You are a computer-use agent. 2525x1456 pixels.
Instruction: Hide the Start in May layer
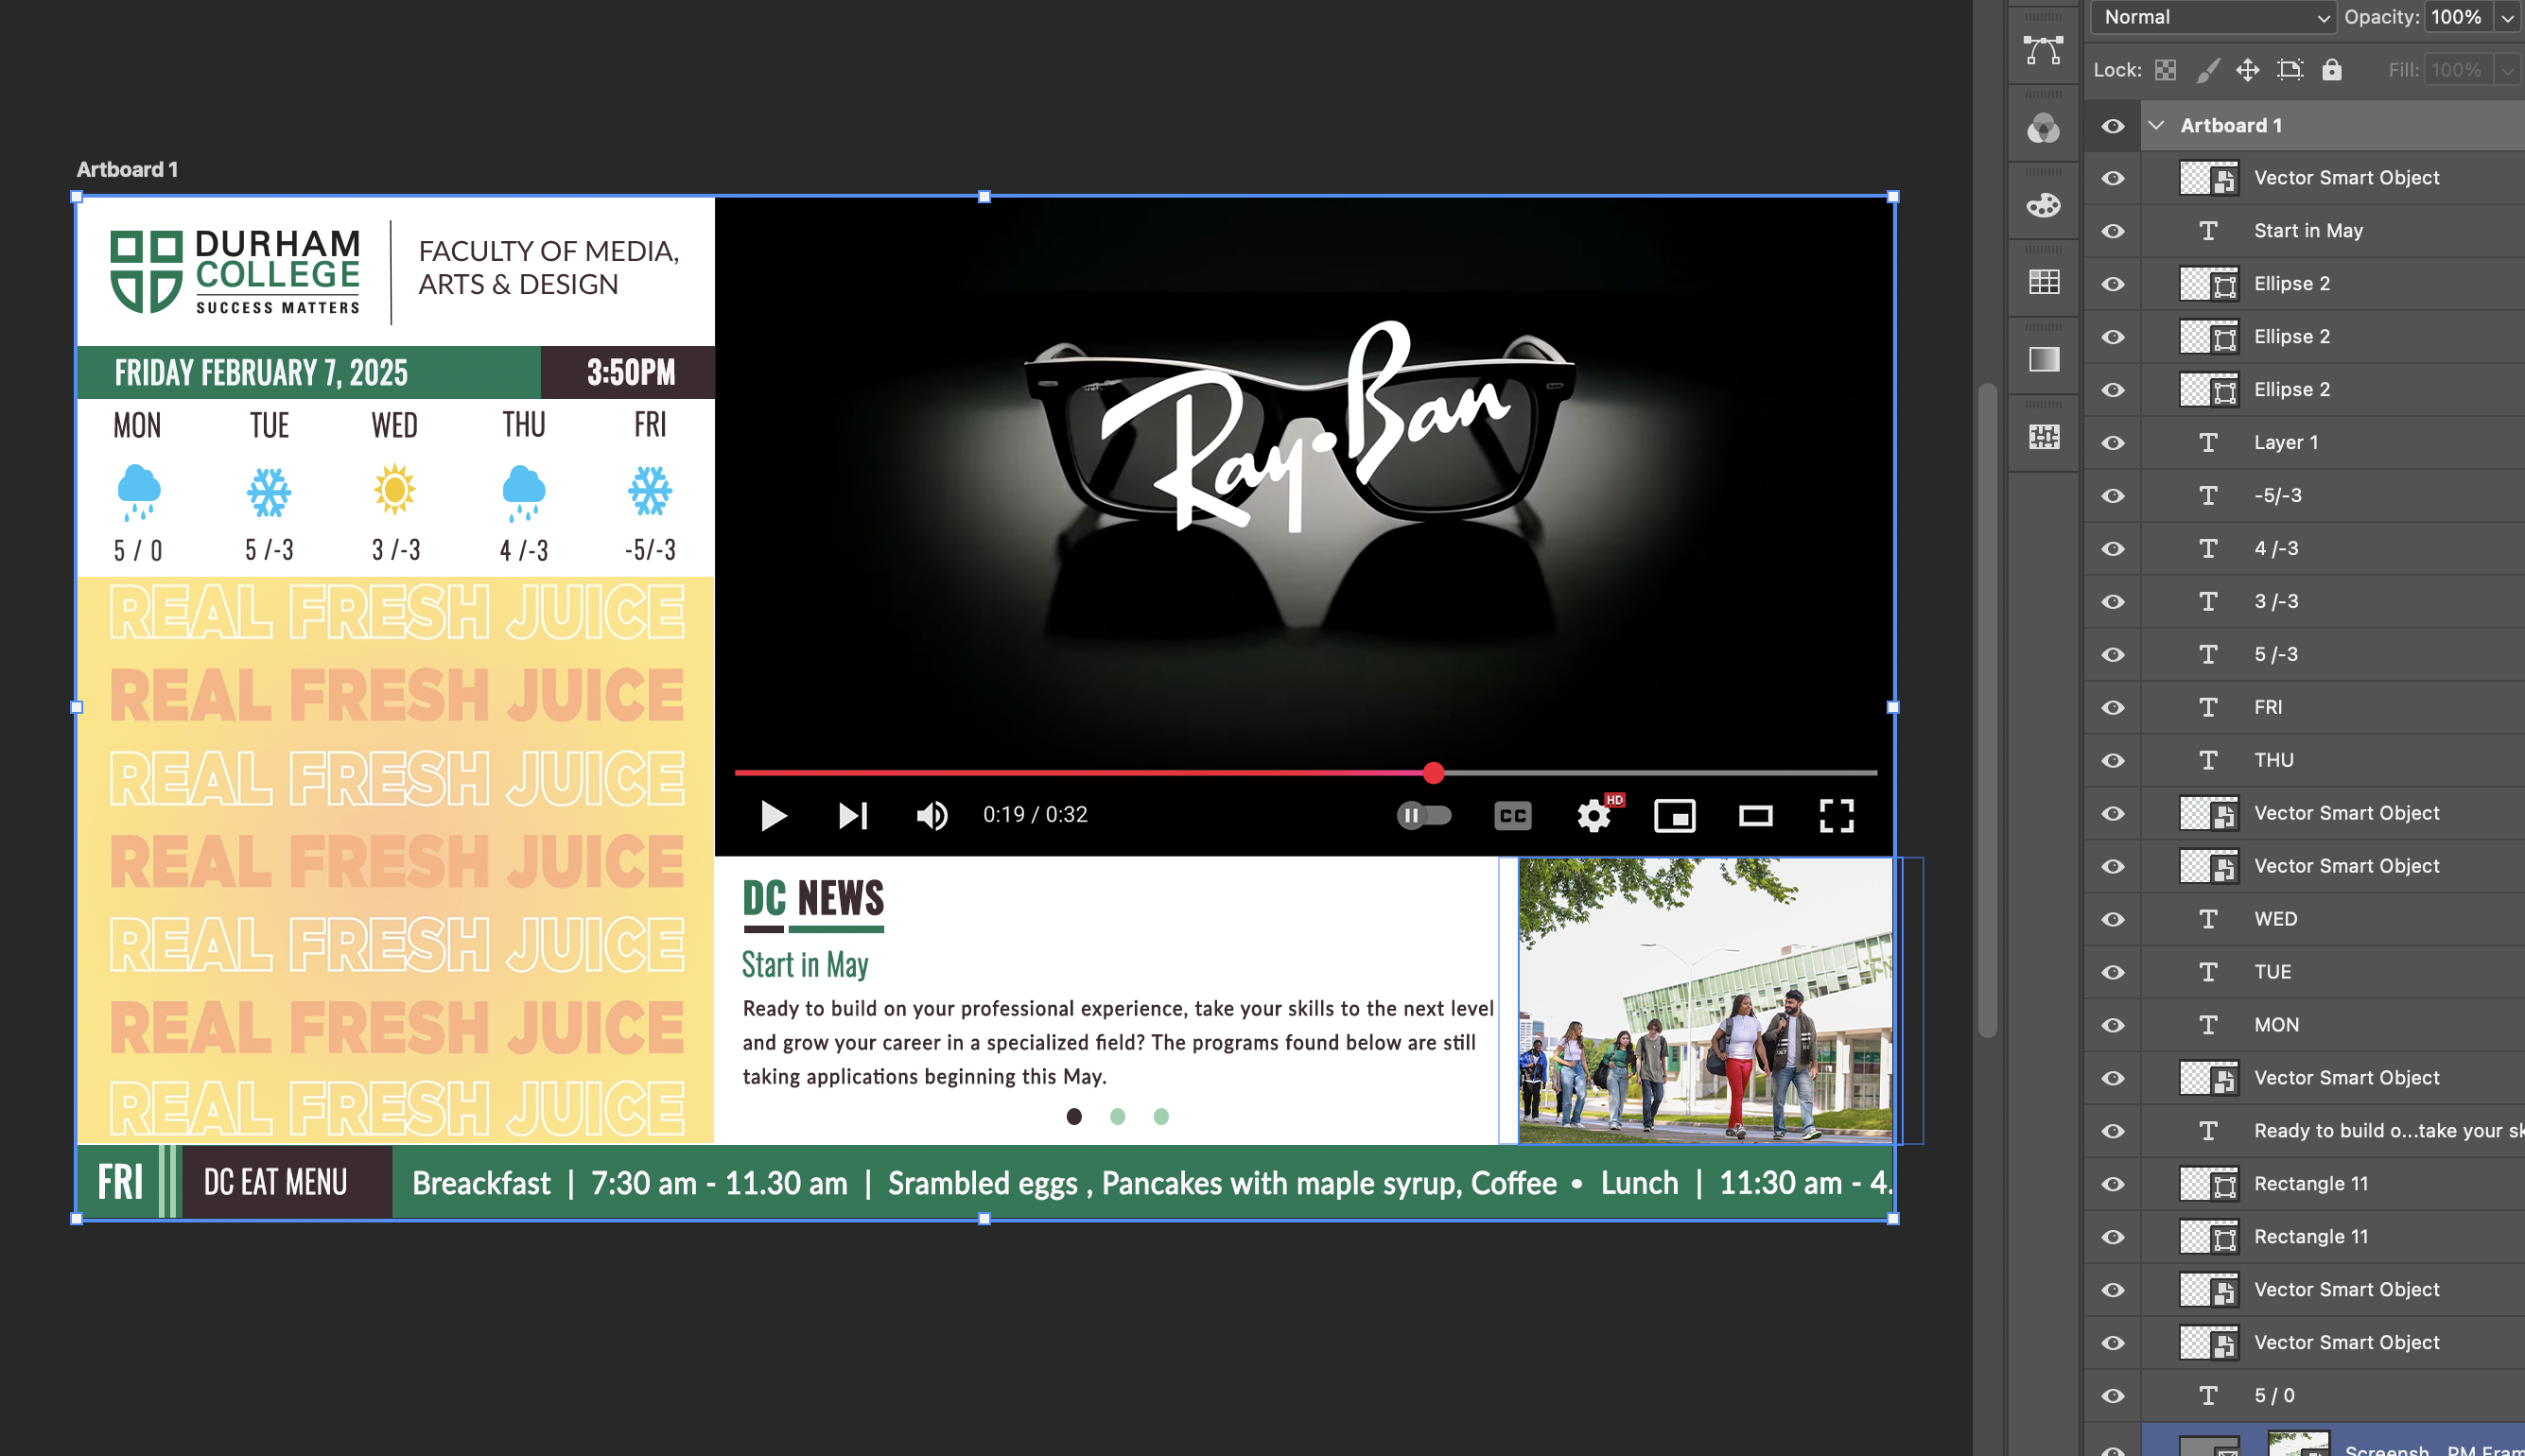(x=2112, y=231)
